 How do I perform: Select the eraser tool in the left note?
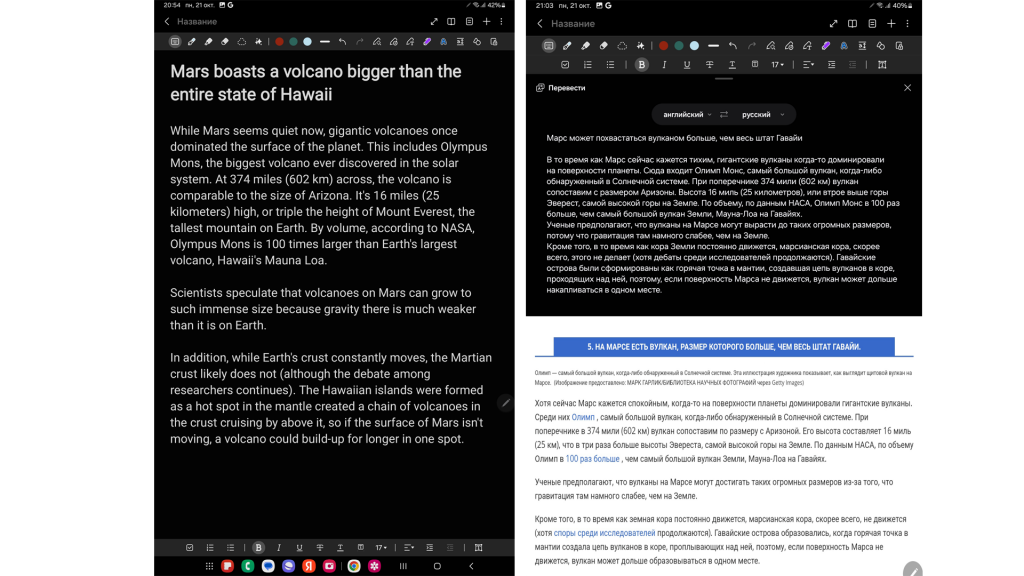(224, 42)
